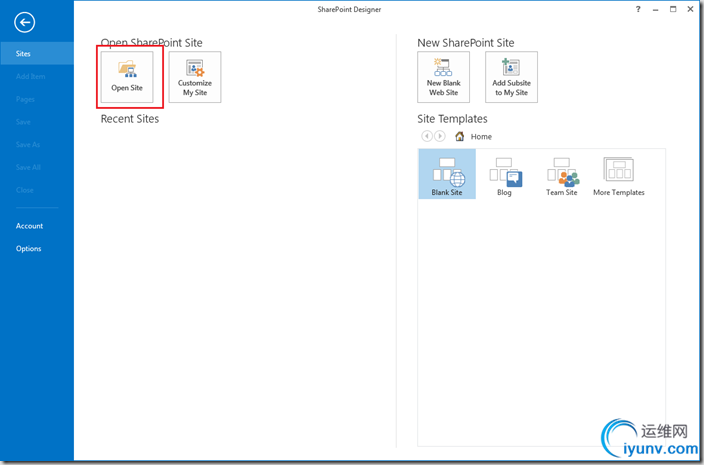
Task: Choose the Team Site template
Action: coord(562,174)
